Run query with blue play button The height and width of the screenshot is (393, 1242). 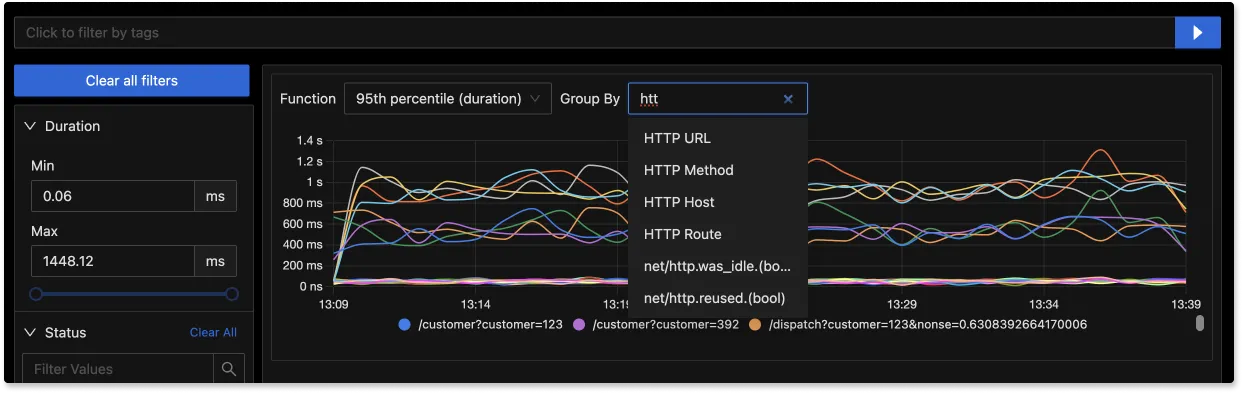pyautogui.click(x=1197, y=32)
